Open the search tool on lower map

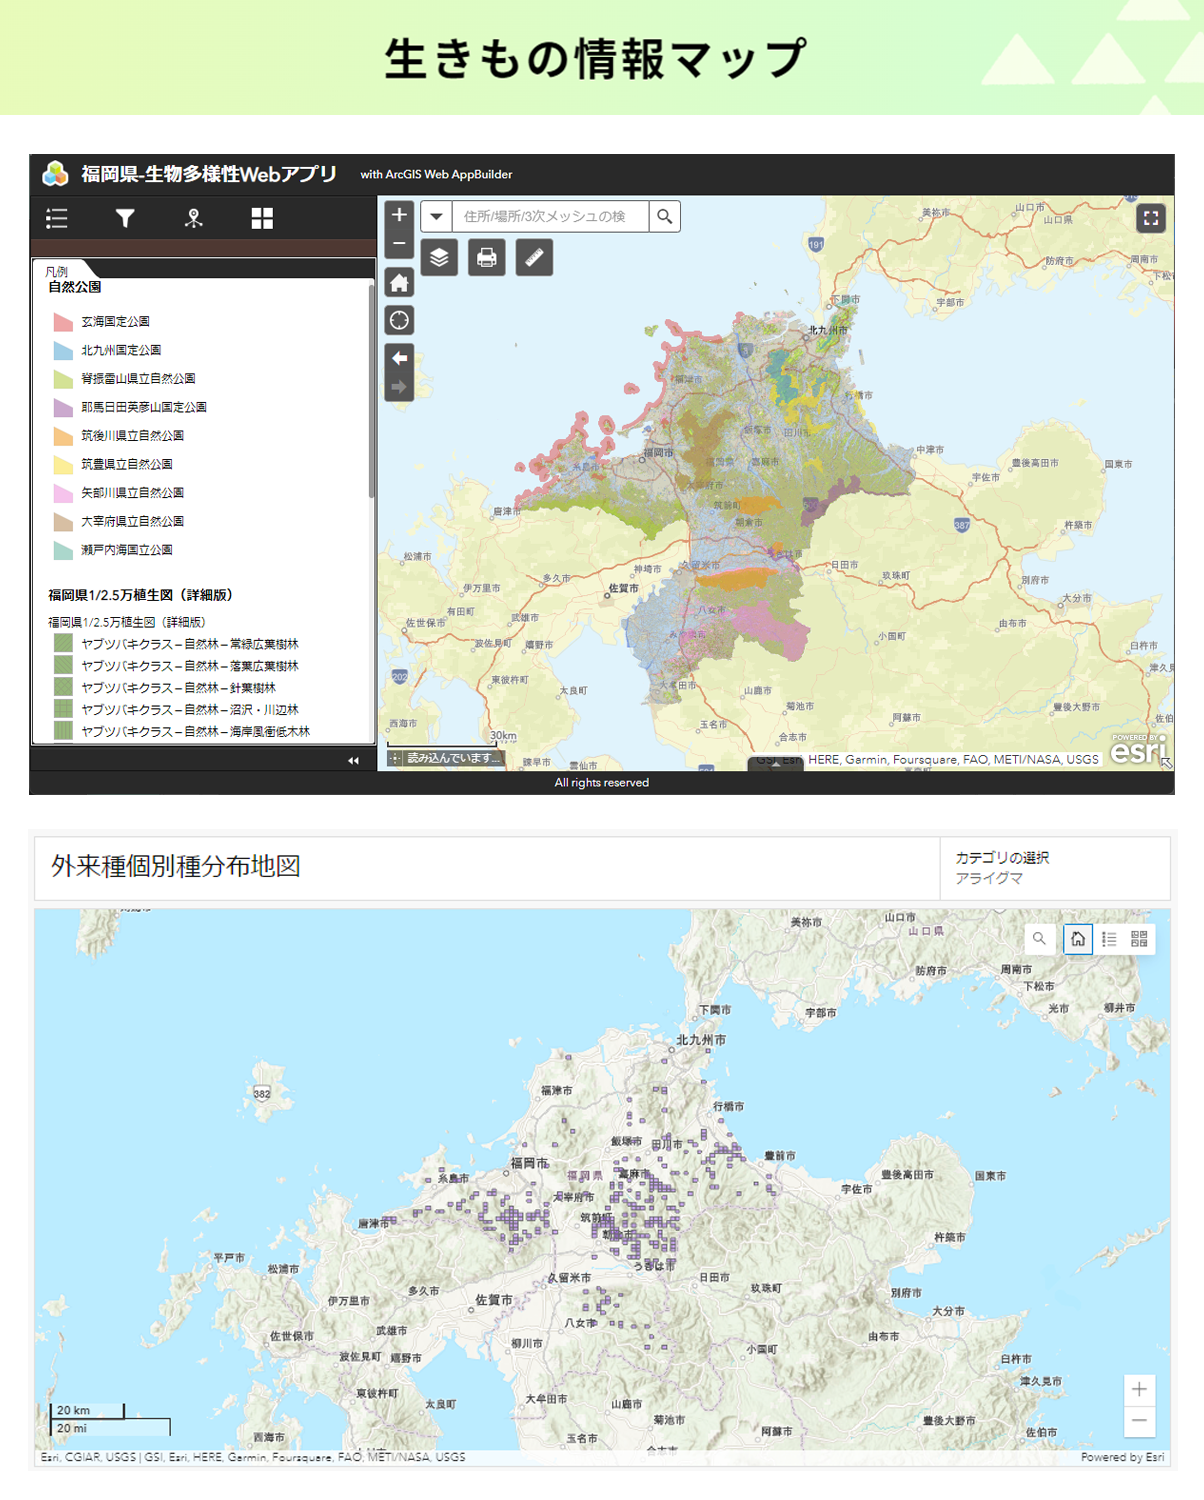tap(1040, 939)
